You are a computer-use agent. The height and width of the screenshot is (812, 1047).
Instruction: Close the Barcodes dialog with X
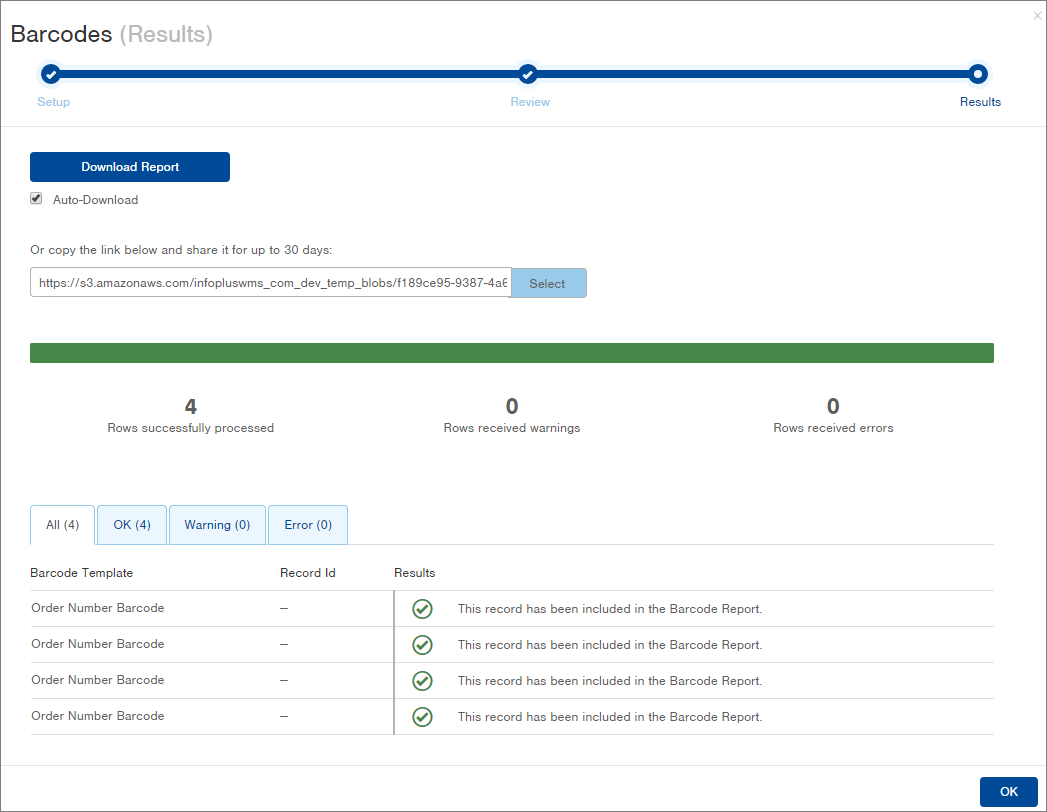(x=1036, y=16)
